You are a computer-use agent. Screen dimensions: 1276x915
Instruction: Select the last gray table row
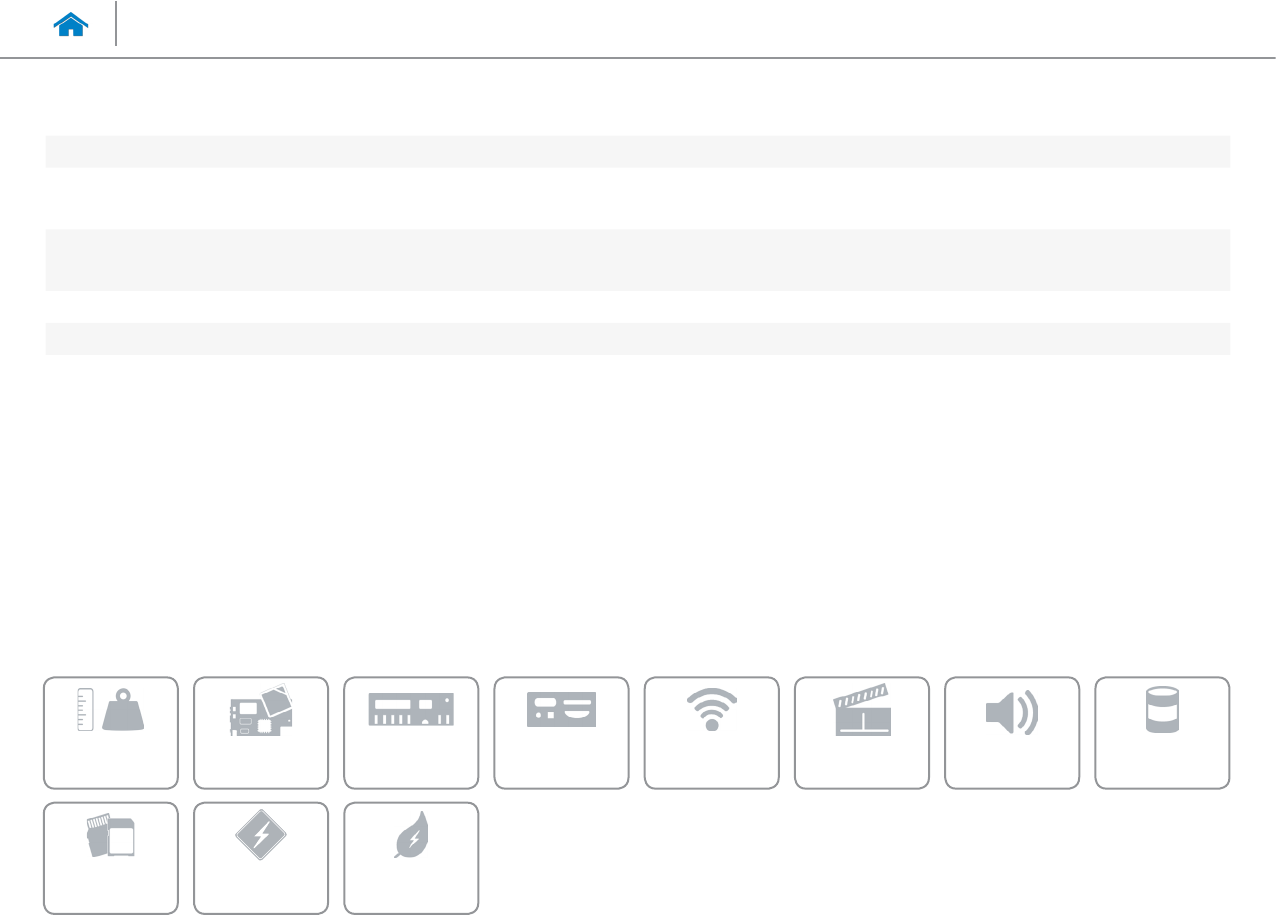click(x=638, y=338)
